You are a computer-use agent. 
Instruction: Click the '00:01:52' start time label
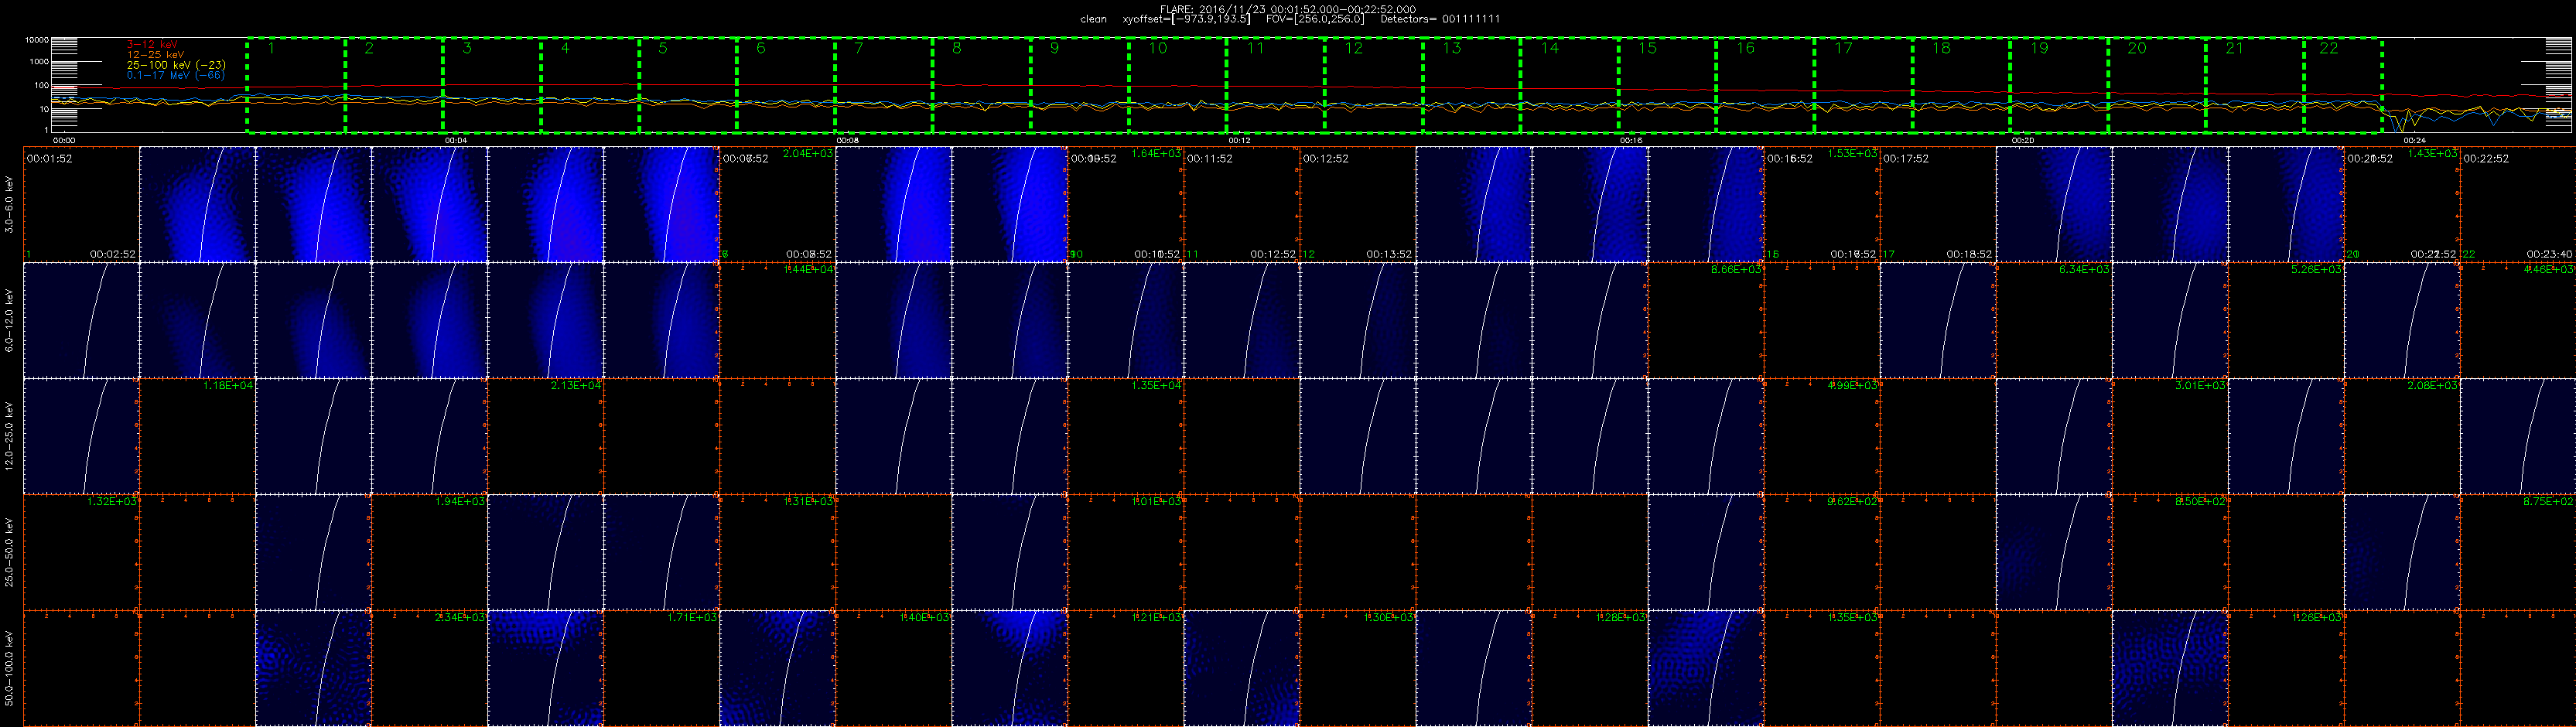click(49, 158)
